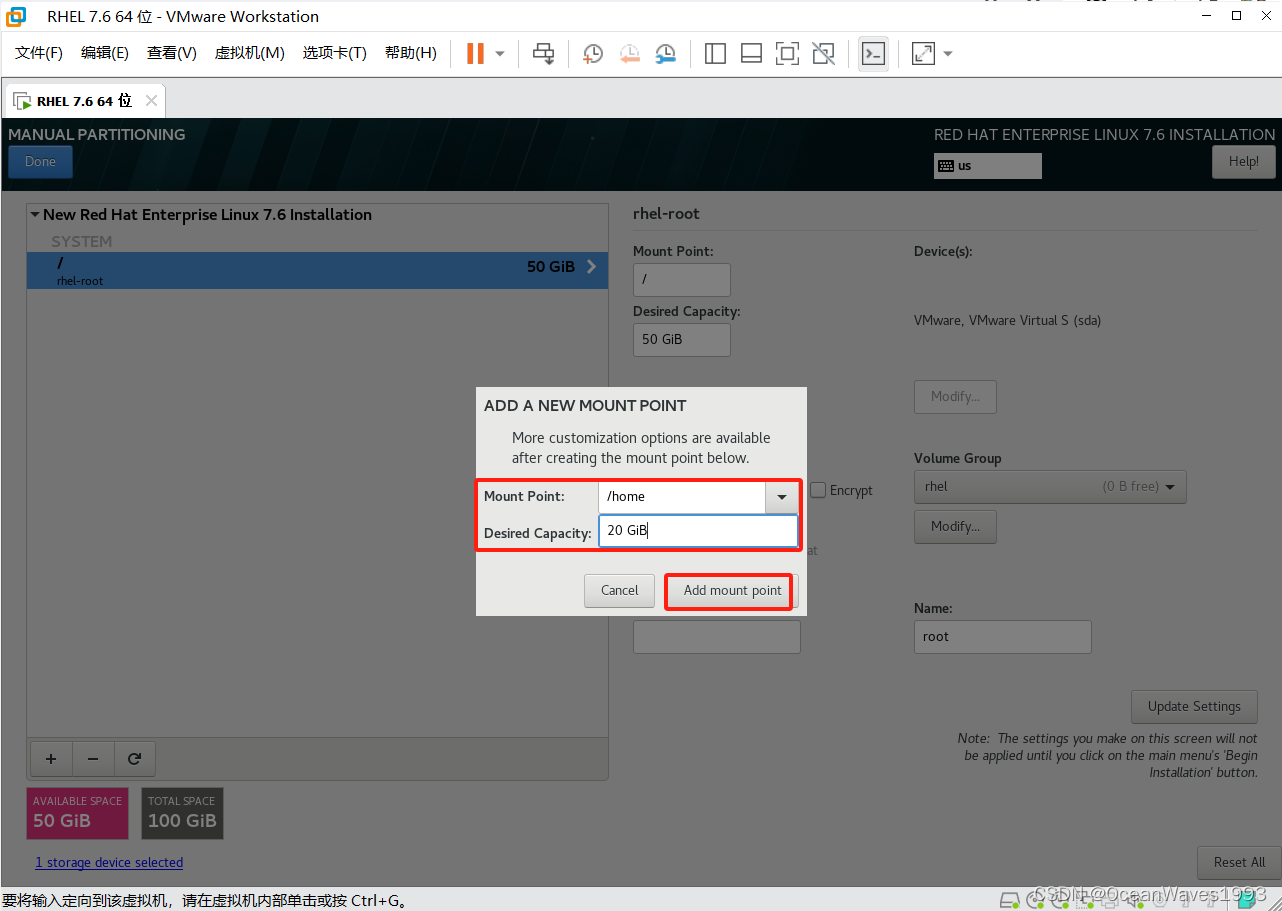1282x911 pixels.
Task: Click the Reset All button
Action: [1239, 862]
